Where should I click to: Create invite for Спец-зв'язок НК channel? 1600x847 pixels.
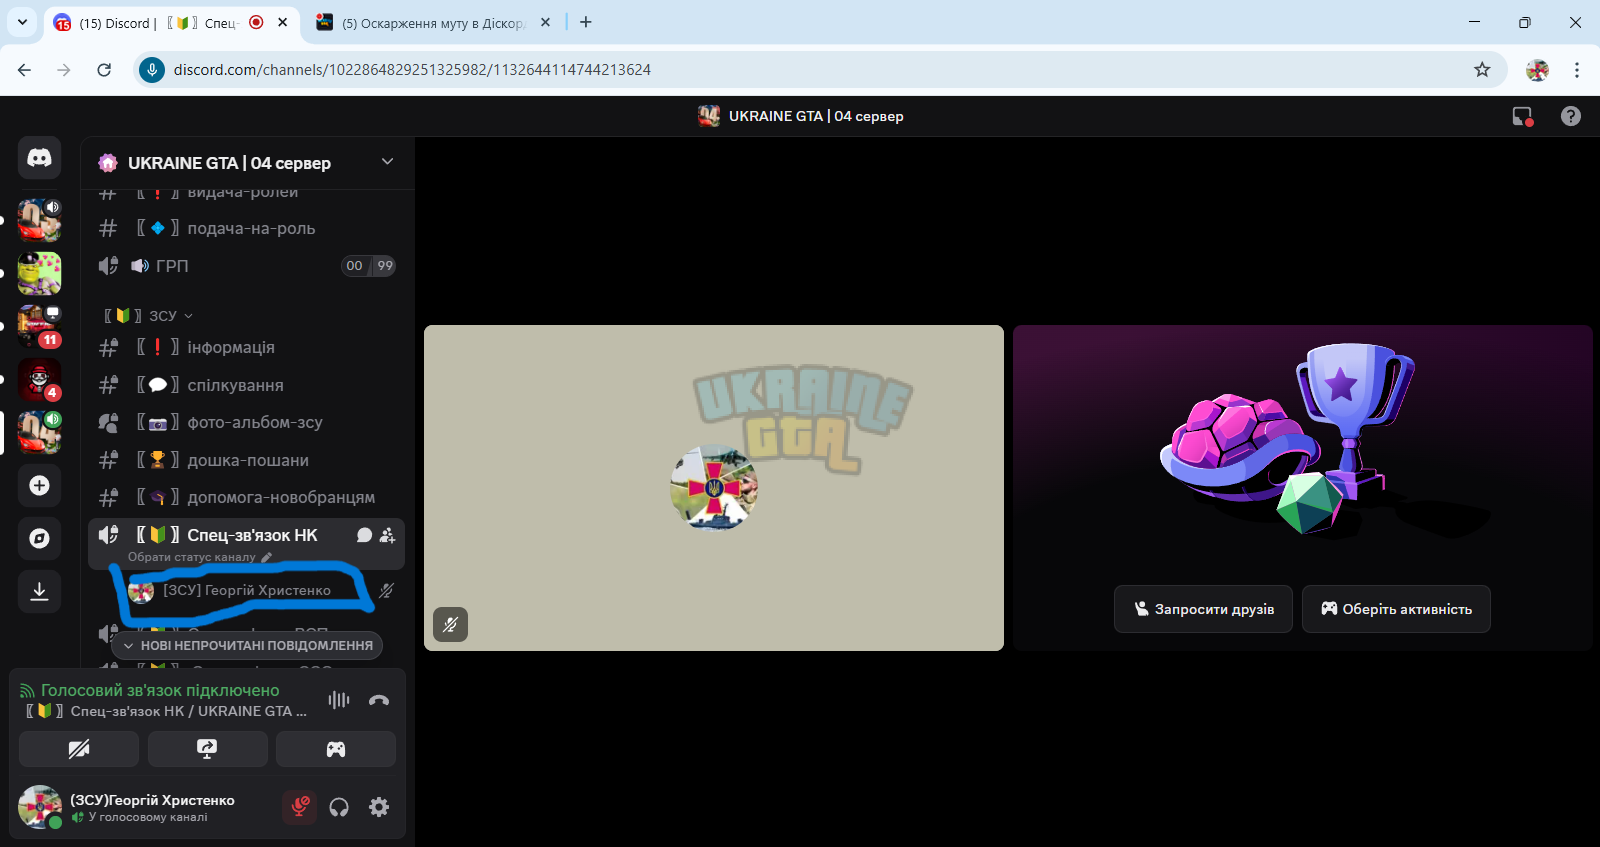[x=388, y=536]
